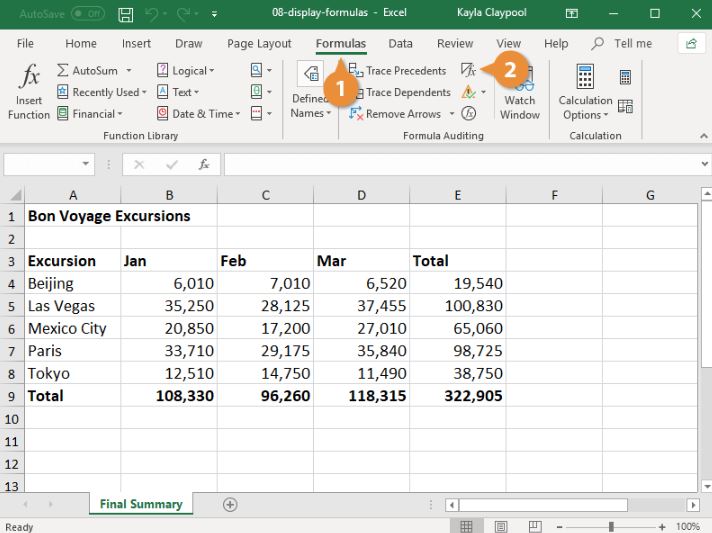Open the More Functions icon

click(x=257, y=114)
